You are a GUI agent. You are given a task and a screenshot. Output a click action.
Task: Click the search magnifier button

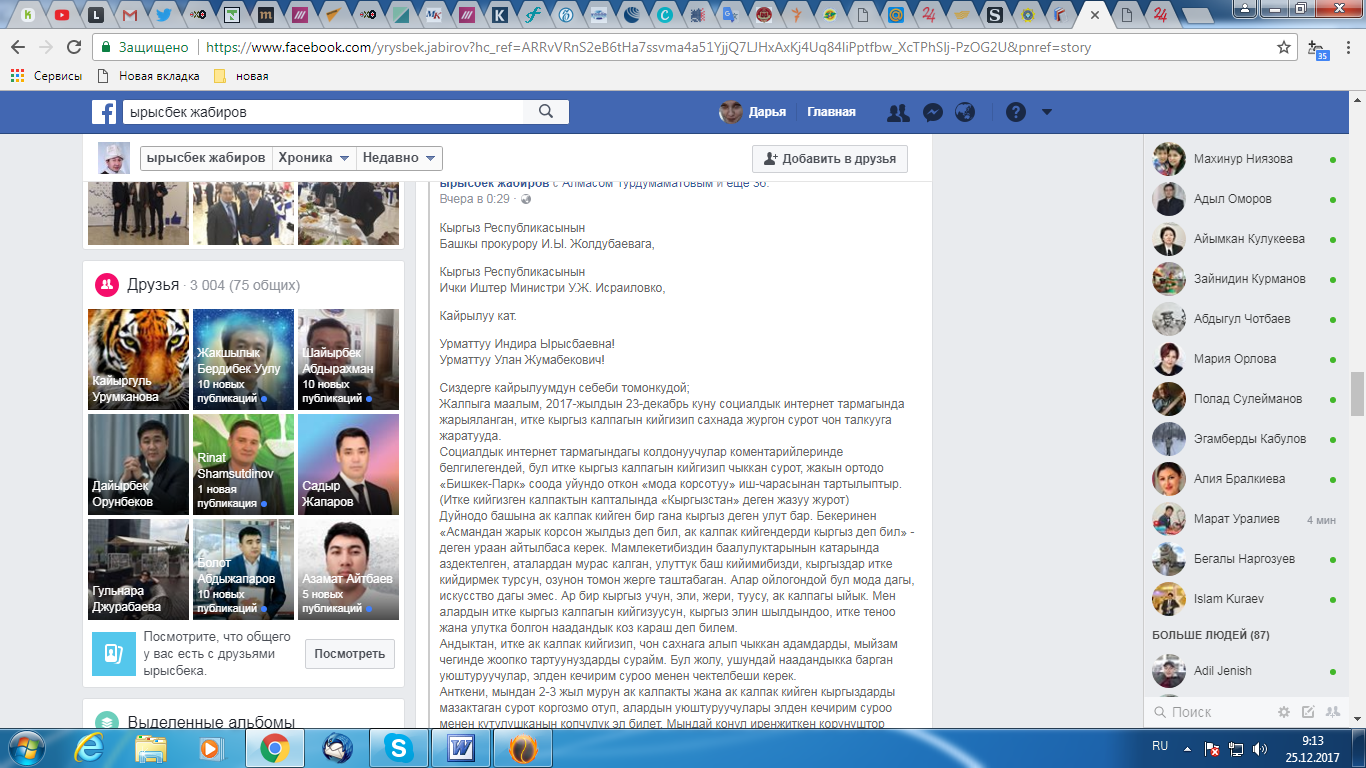(545, 112)
